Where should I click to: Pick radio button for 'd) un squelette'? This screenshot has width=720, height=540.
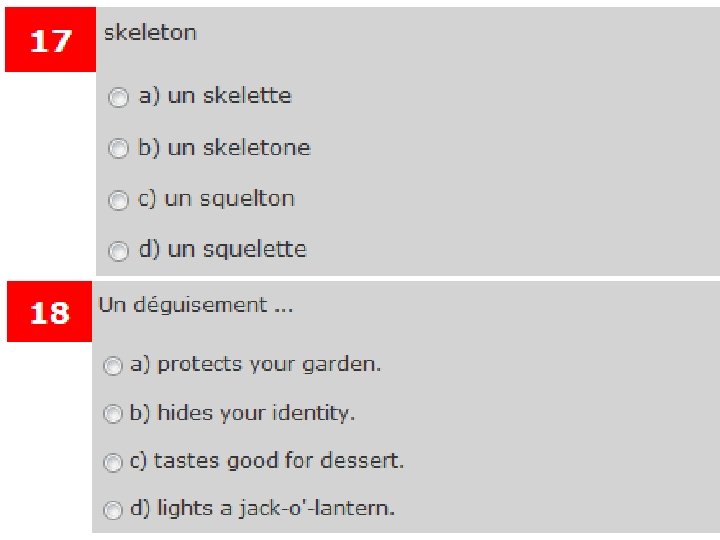click(119, 250)
